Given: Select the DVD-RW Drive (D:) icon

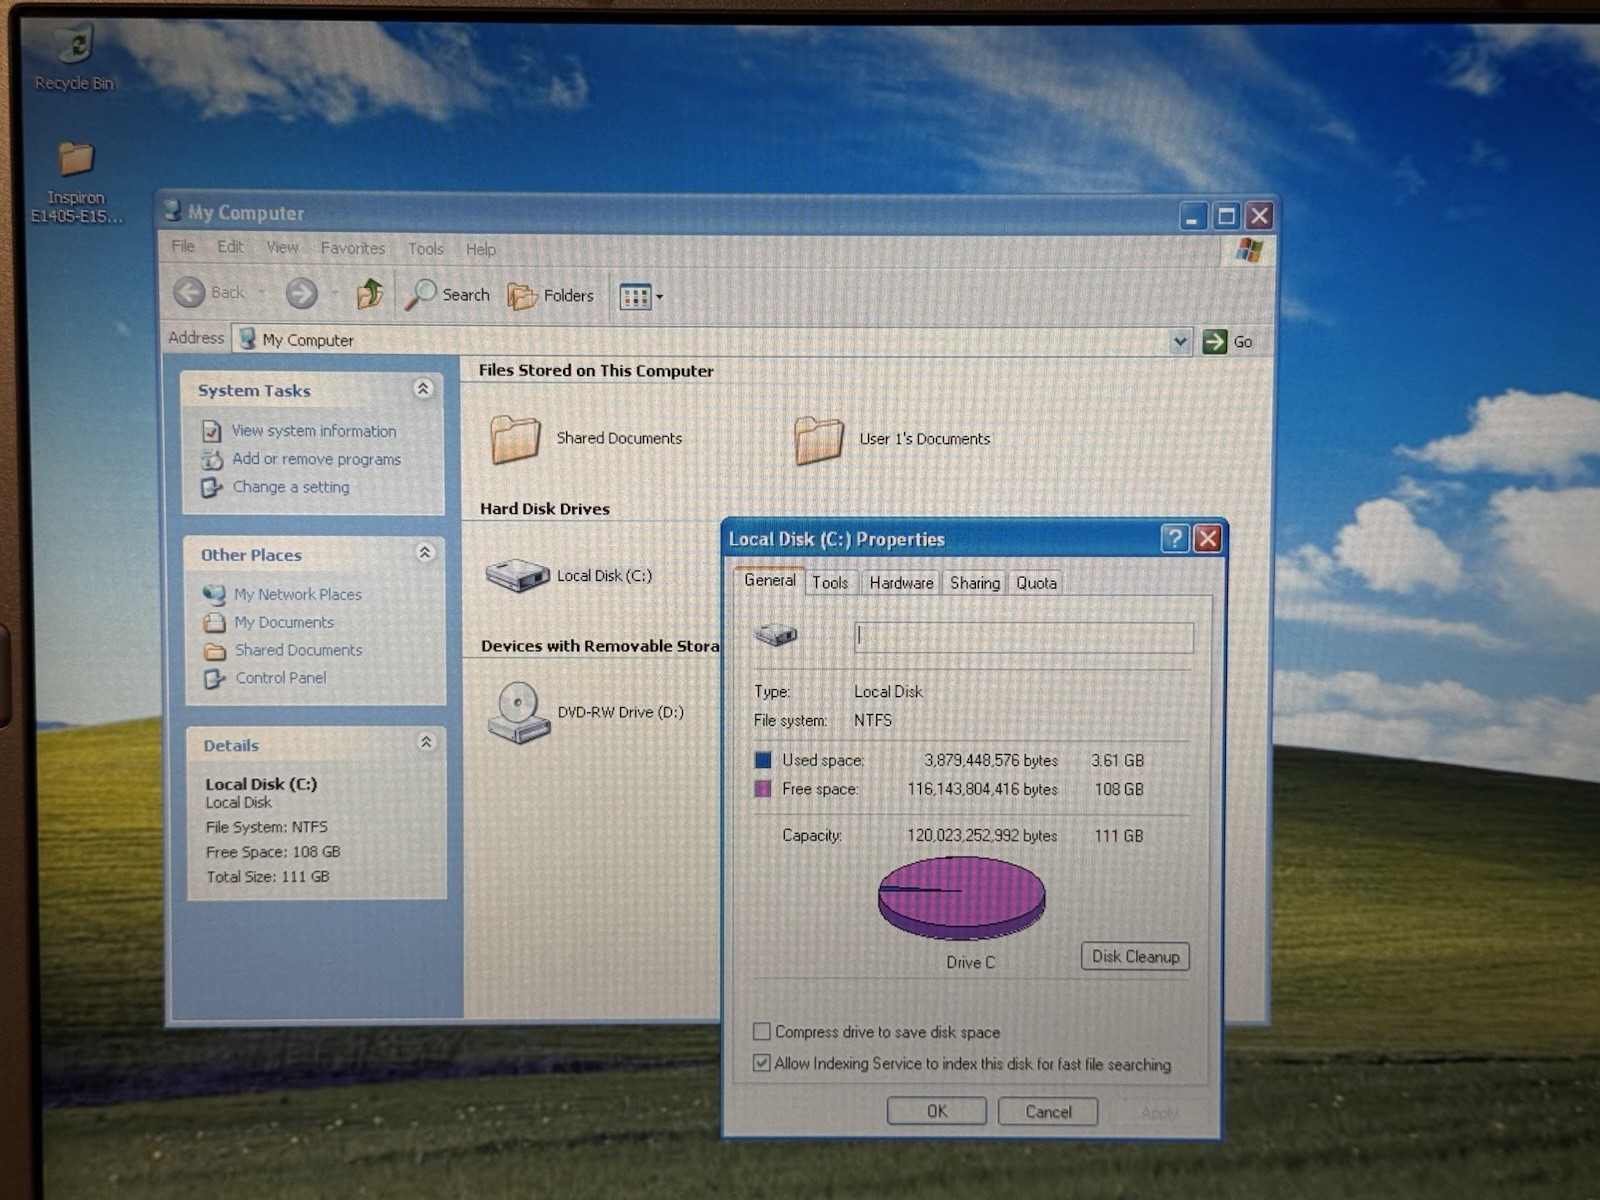Looking at the screenshot, I should click(519, 712).
